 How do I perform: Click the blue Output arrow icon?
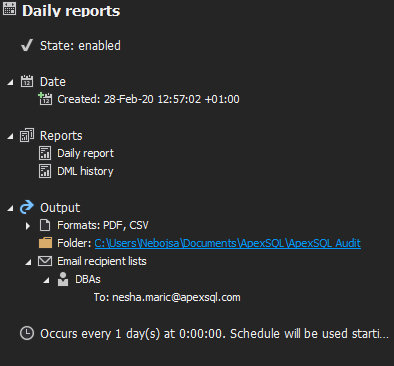pos(27,207)
